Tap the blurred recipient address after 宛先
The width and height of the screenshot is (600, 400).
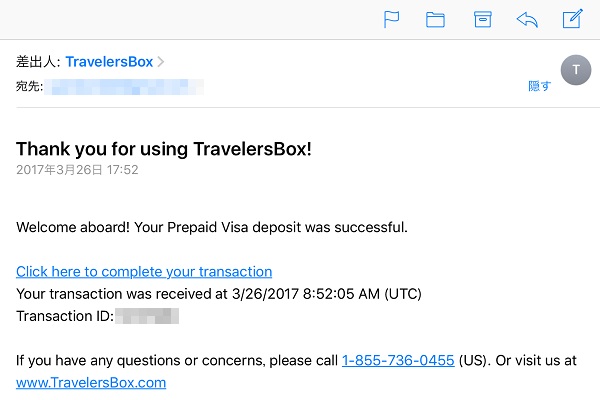124,87
